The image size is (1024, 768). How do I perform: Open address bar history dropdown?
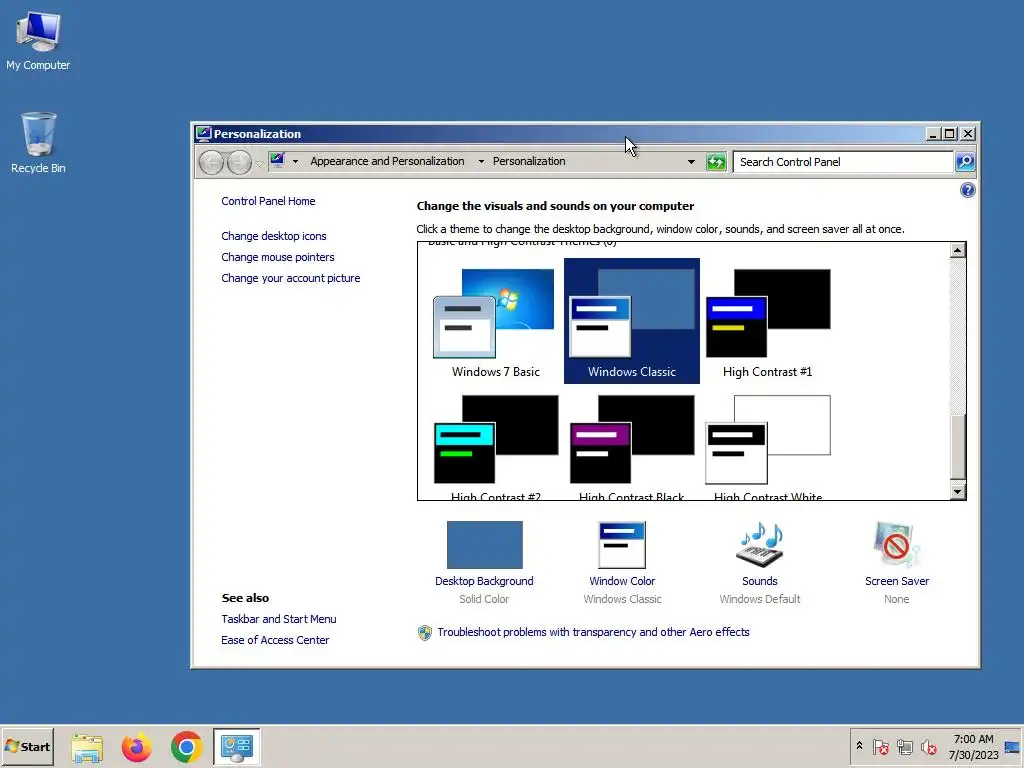(x=691, y=161)
